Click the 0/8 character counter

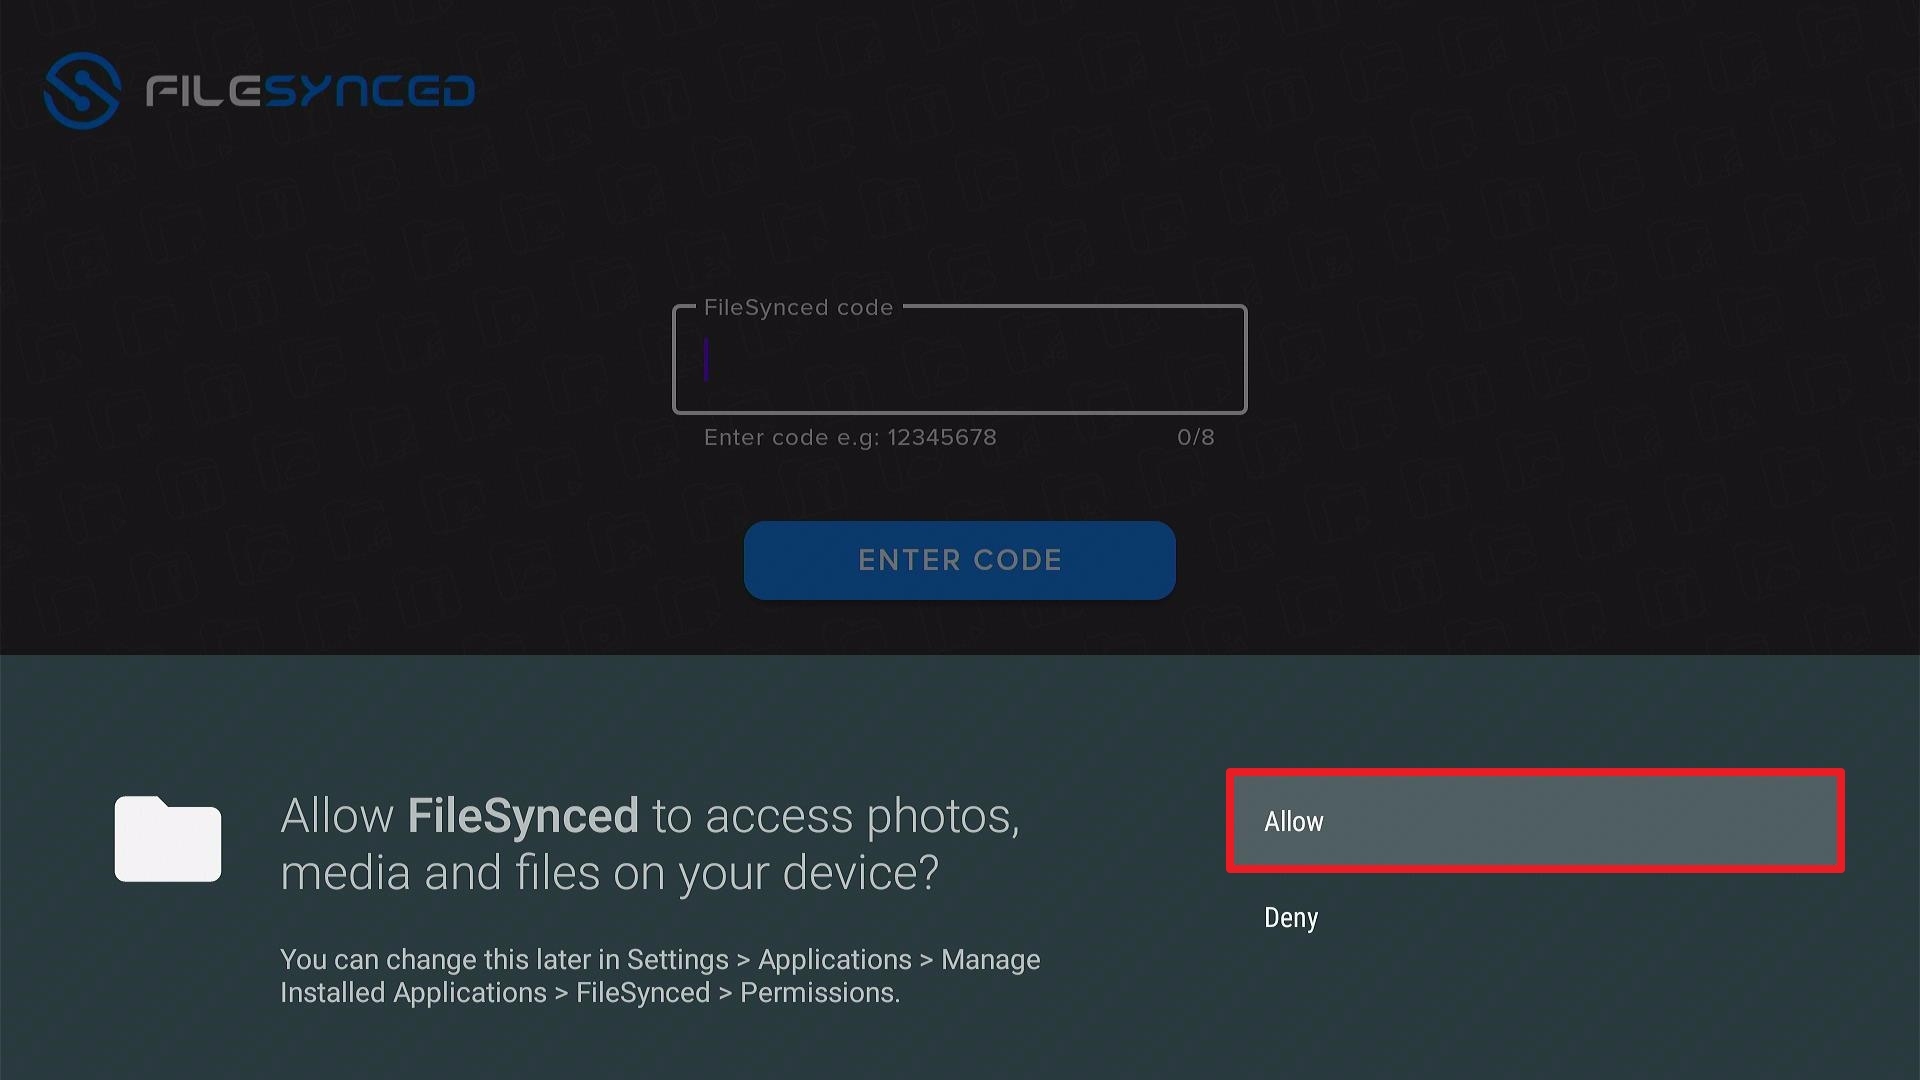click(1196, 438)
